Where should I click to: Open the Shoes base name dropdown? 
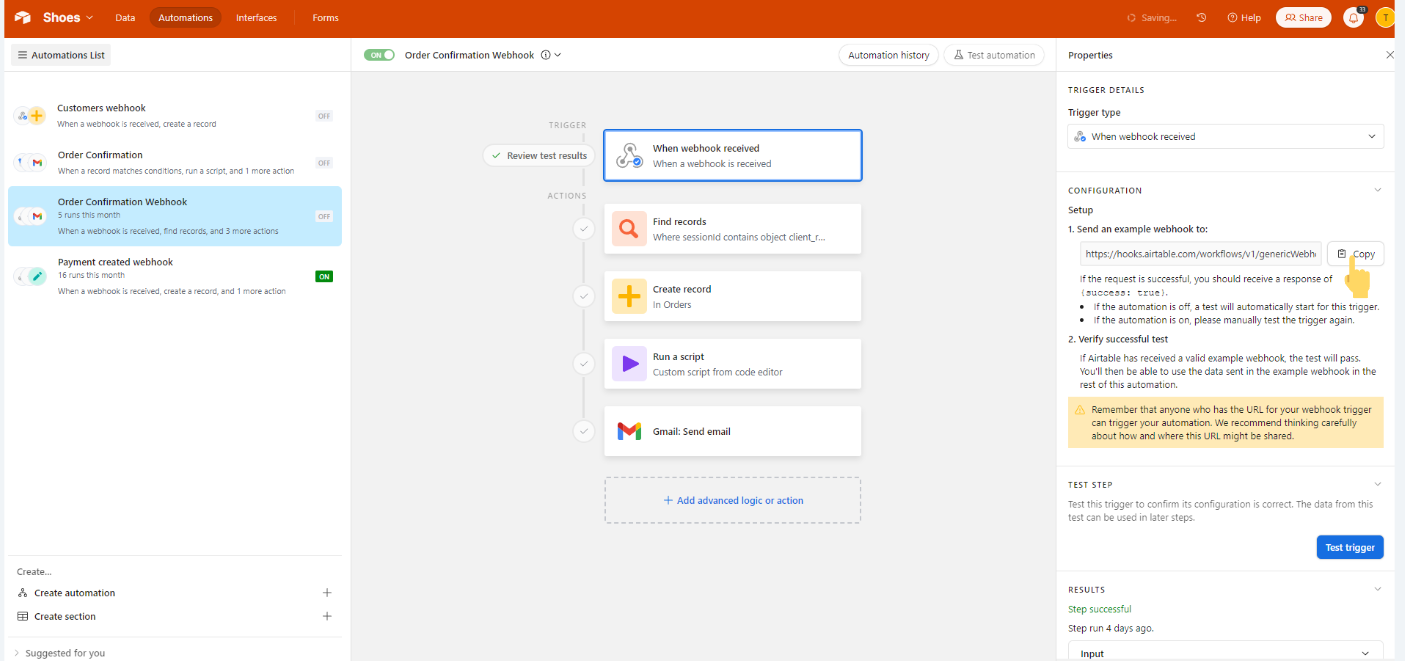point(68,17)
